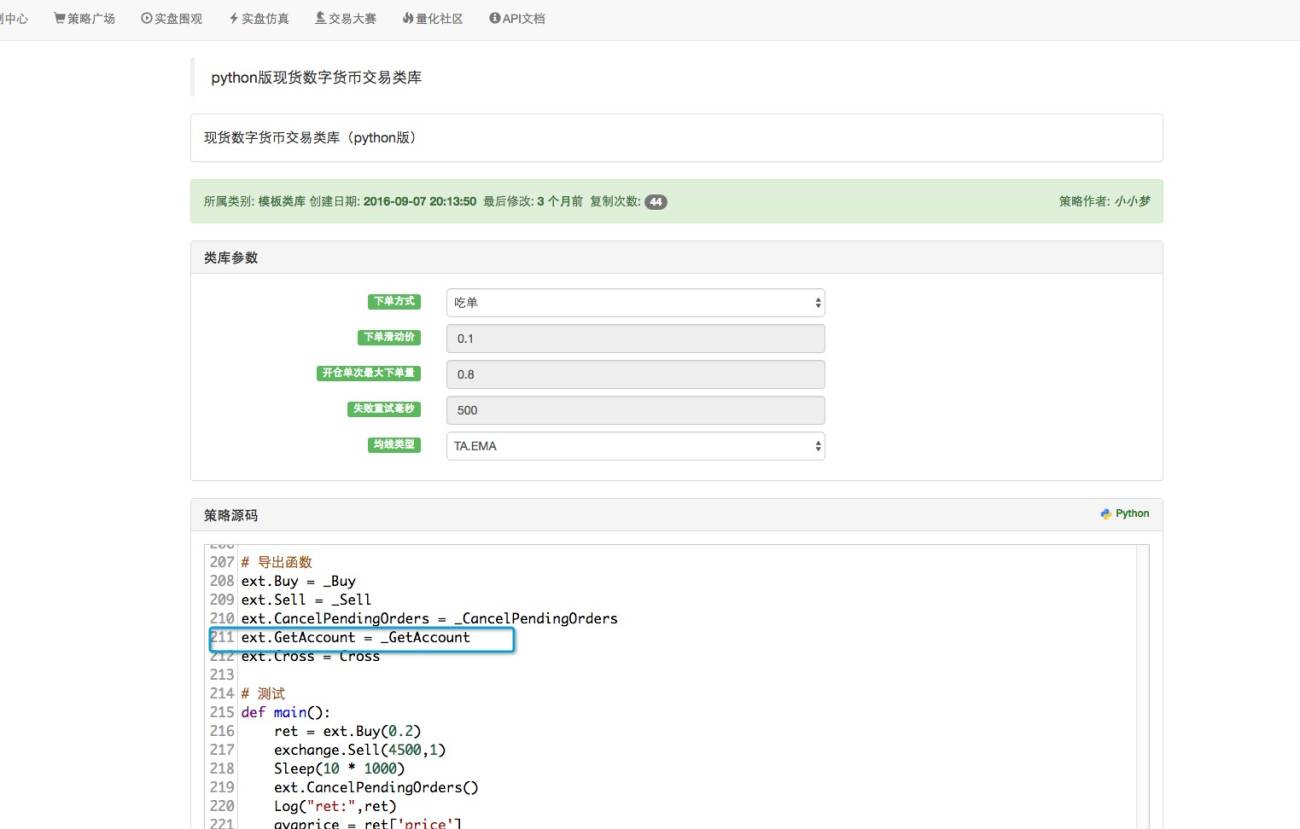Click the copy count badge 44
The image size is (1300, 829).
pos(656,201)
